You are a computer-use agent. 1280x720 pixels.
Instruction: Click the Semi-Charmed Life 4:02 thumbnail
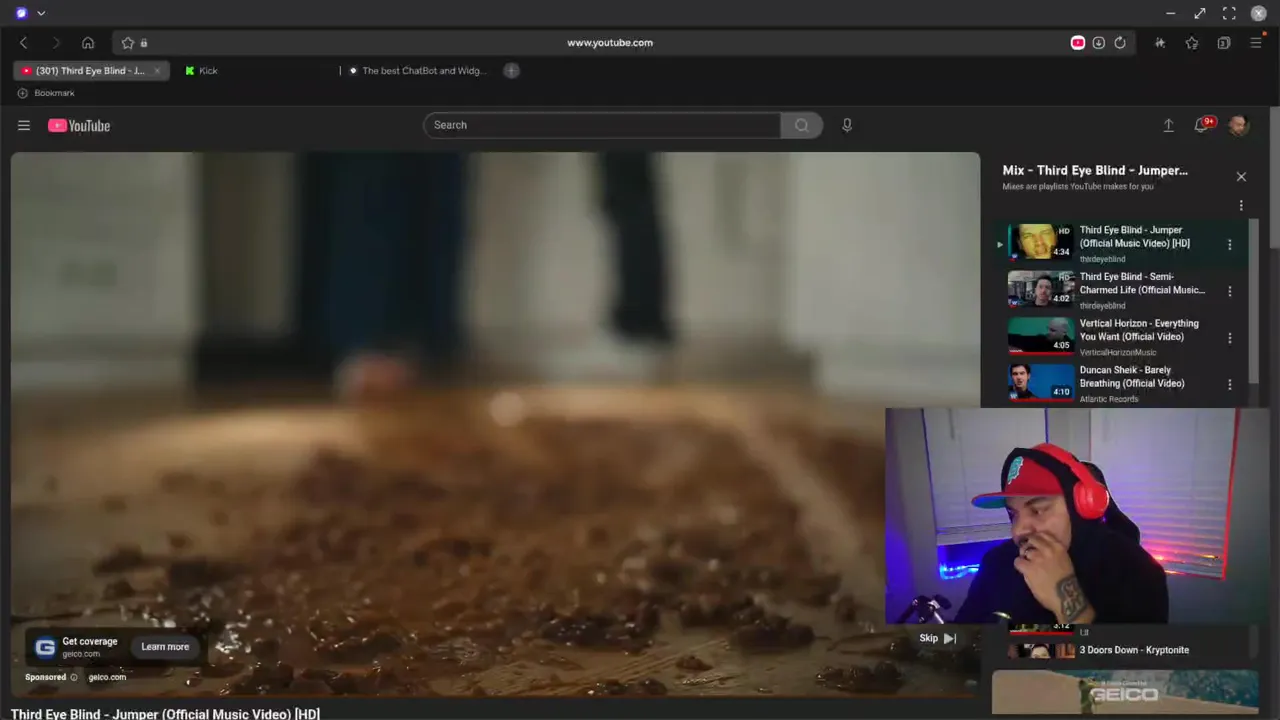(1040, 289)
